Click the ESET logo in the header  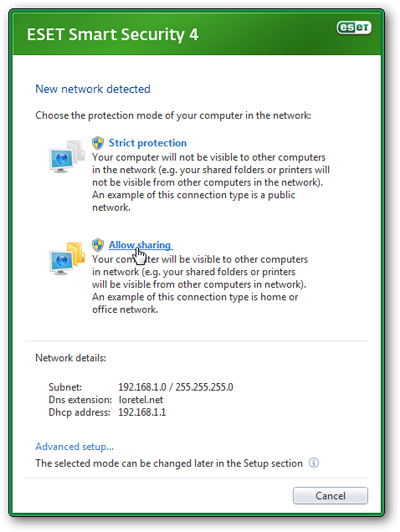(354, 27)
